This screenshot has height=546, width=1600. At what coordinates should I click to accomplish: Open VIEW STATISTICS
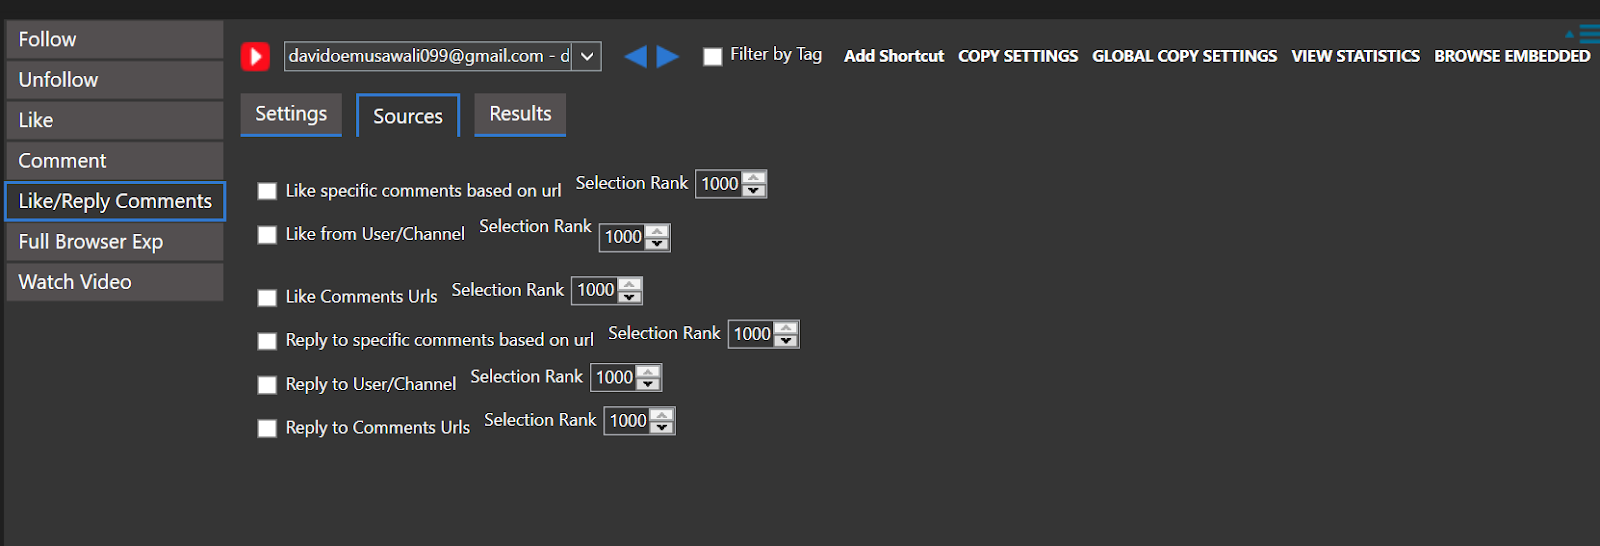click(x=1355, y=56)
